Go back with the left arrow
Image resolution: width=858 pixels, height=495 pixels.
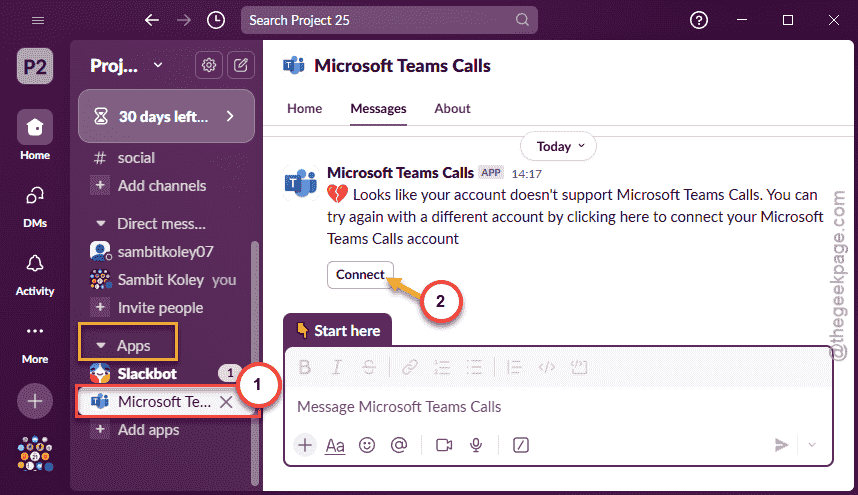click(x=152, y=20)
